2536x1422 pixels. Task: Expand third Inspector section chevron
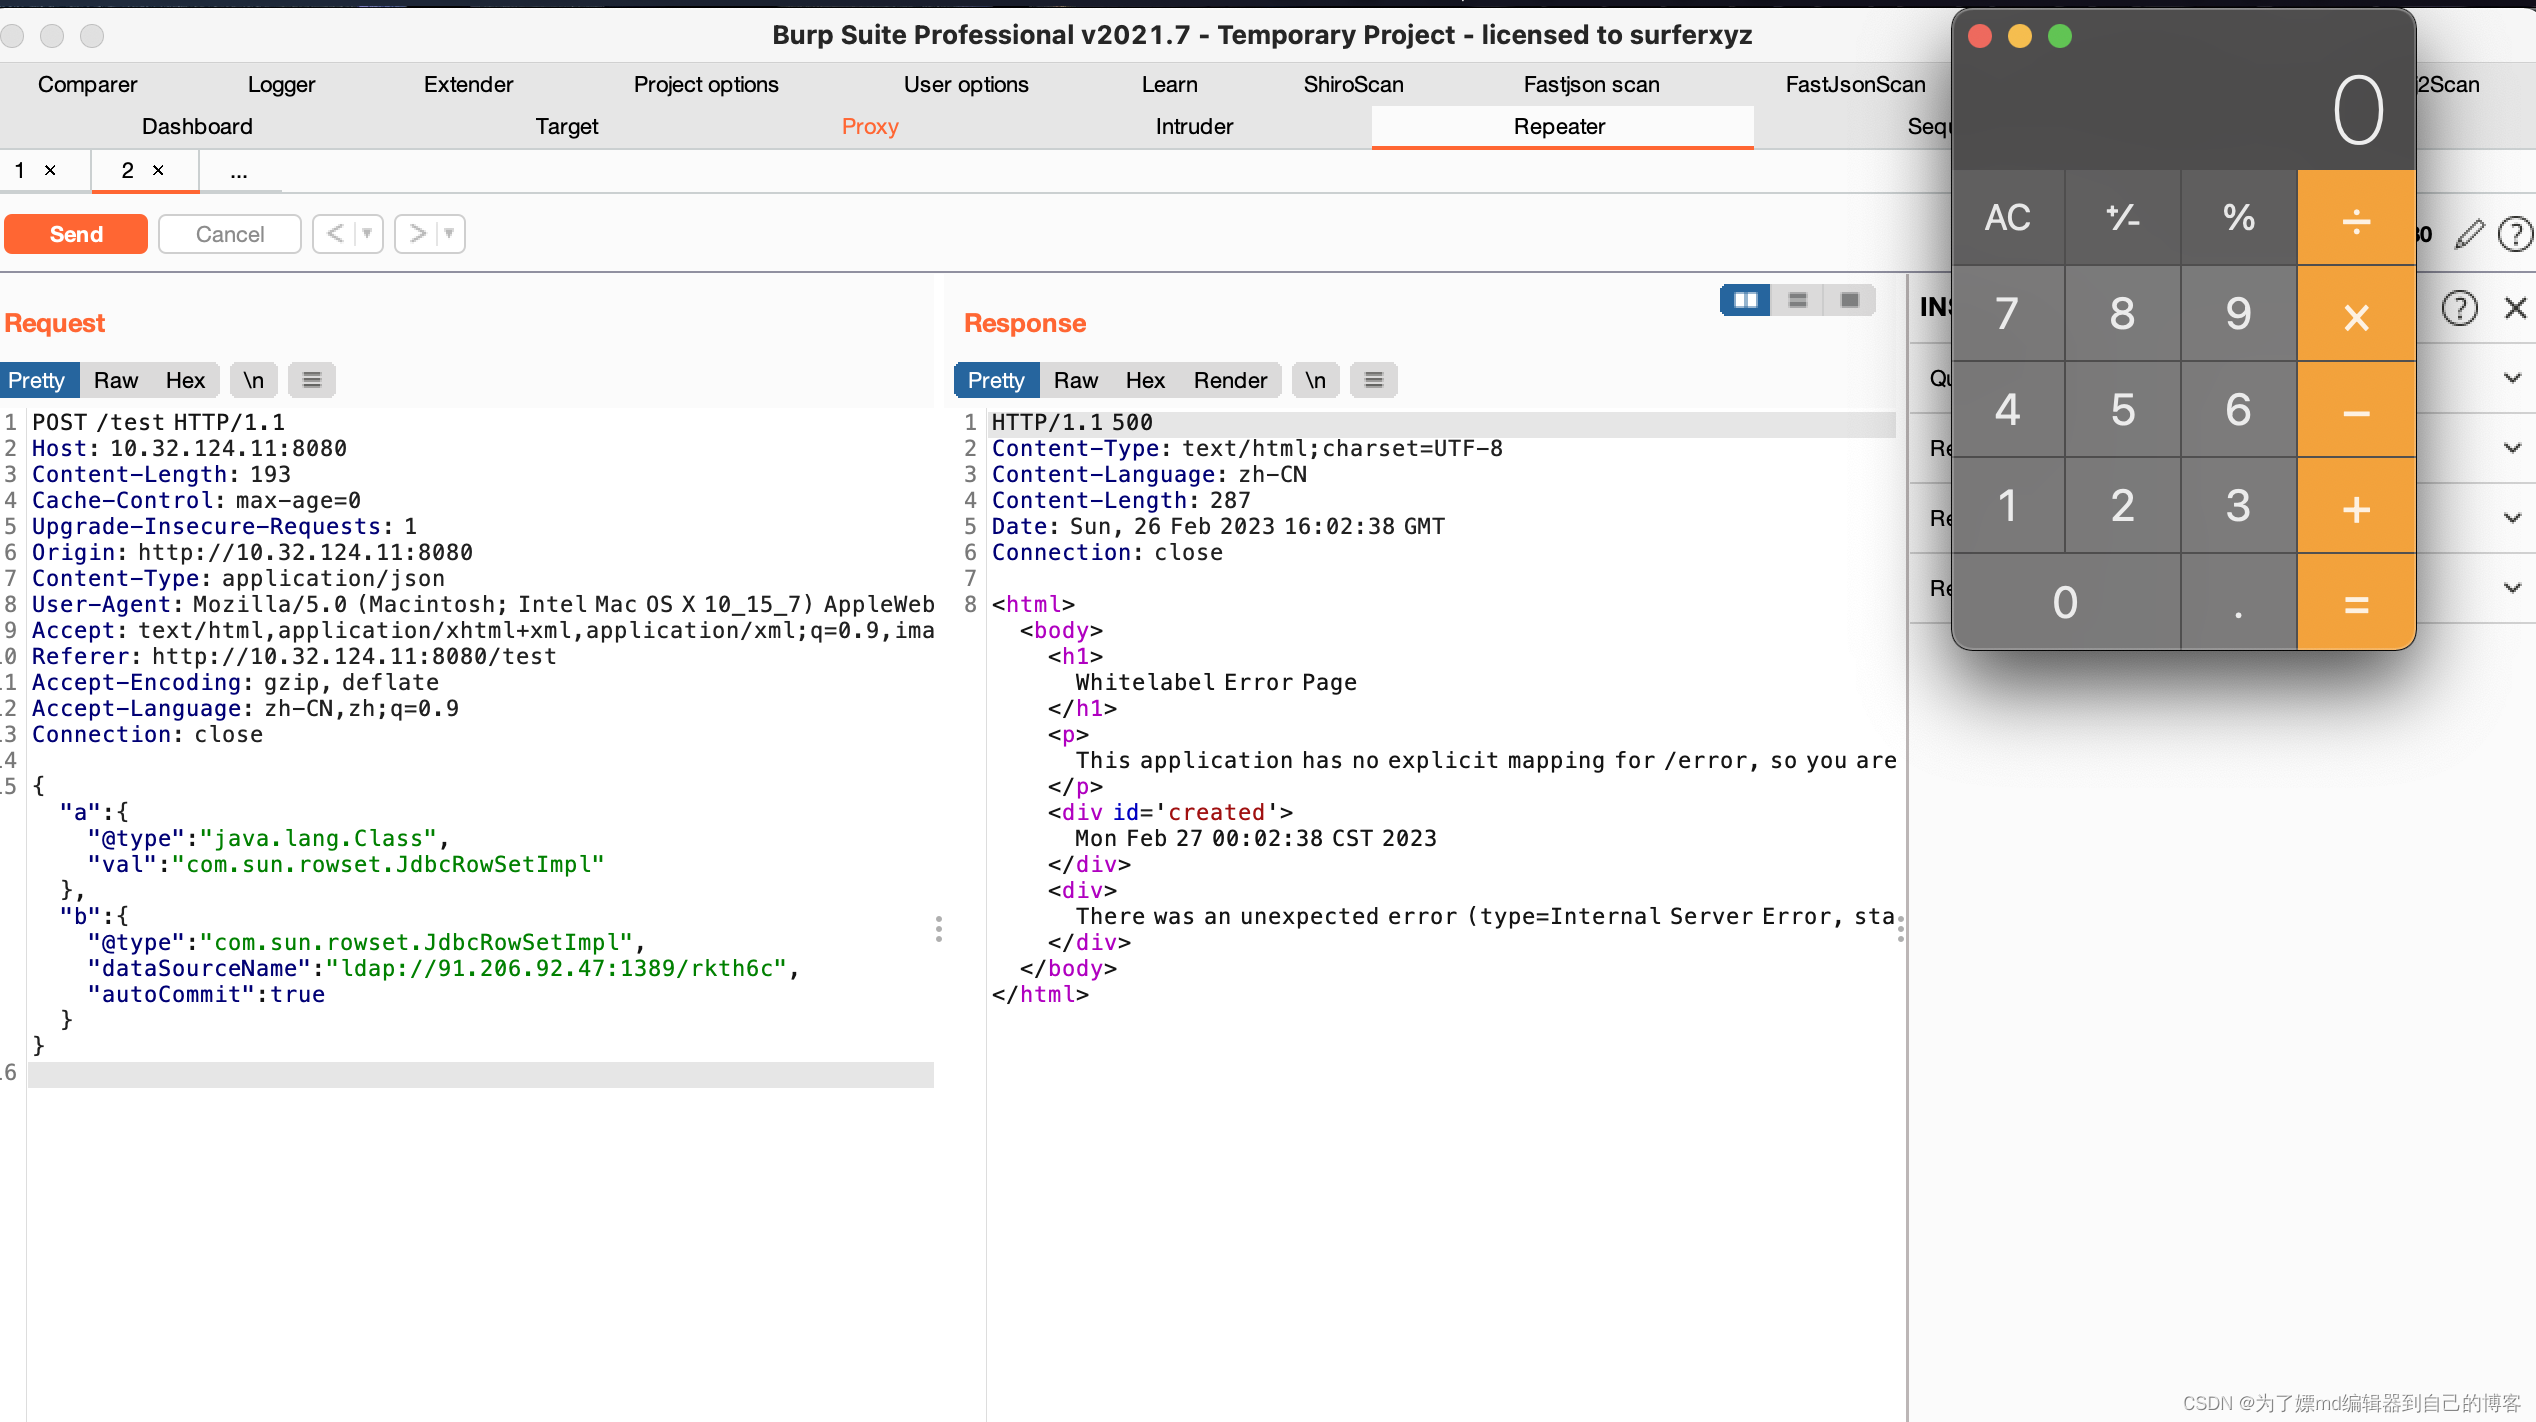click(2512, 518)
